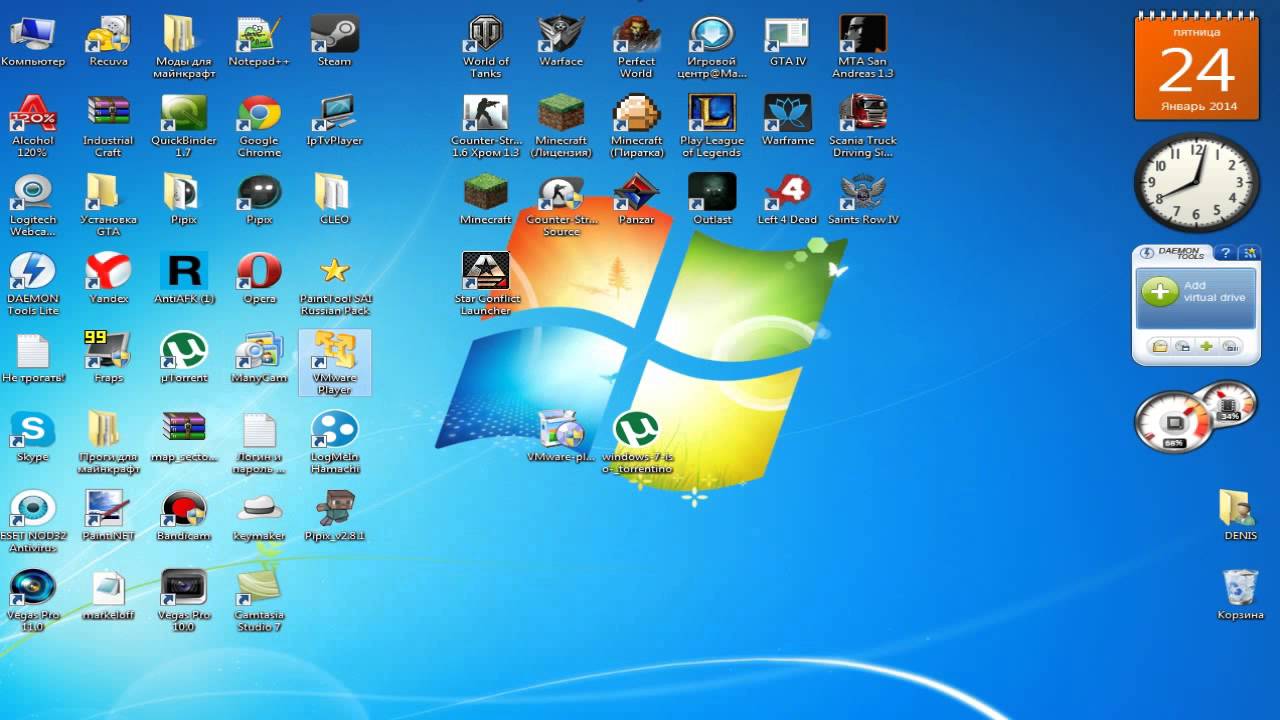
Task: Open the DAEMON Tools gadget help button
Action: pos(1225,254)
